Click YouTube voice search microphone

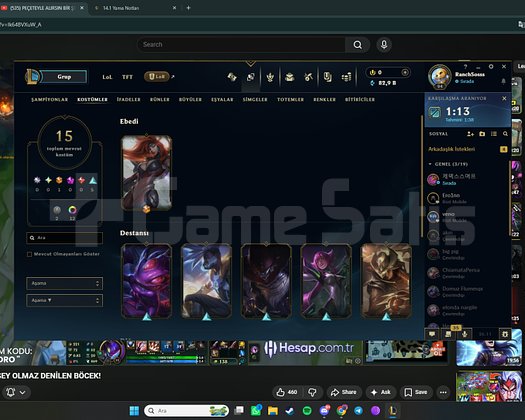coord(384,45)
